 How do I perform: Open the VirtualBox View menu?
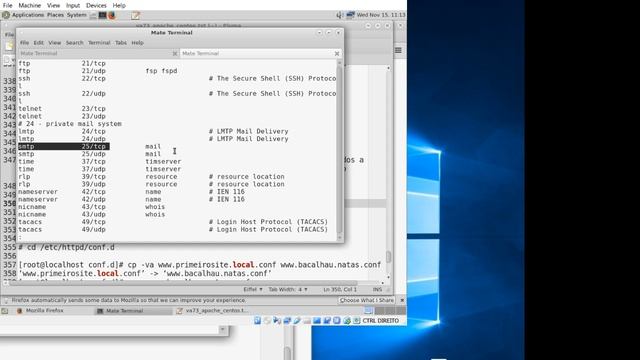pos(53,5)
